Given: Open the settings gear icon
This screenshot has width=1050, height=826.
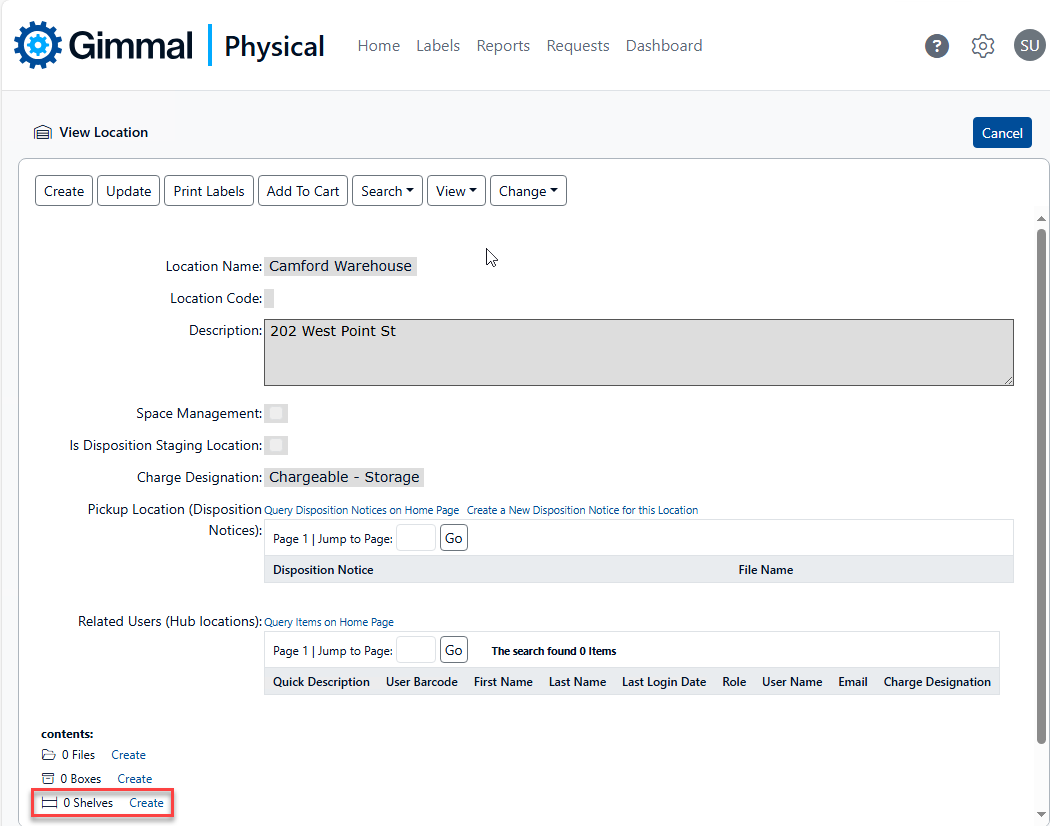Looking at the screenshot, I should pos(983,46).
